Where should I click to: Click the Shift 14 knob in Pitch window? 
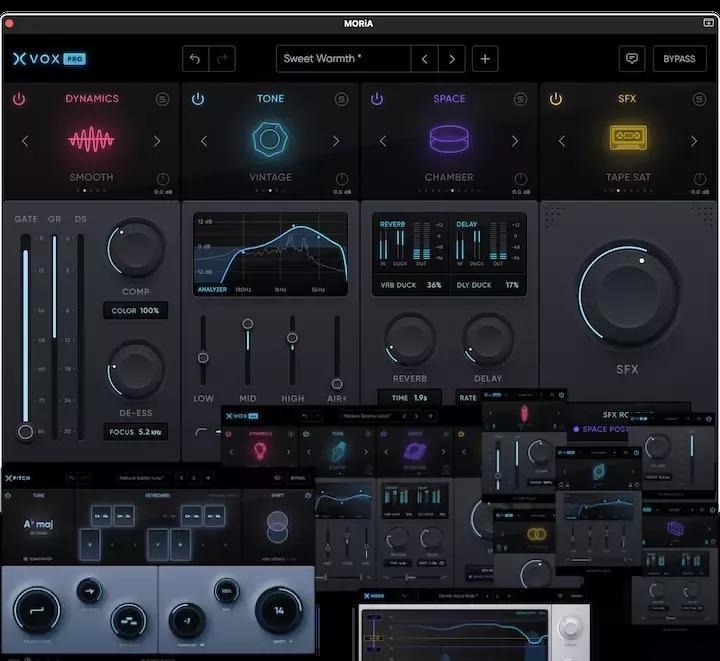[279, 611]
